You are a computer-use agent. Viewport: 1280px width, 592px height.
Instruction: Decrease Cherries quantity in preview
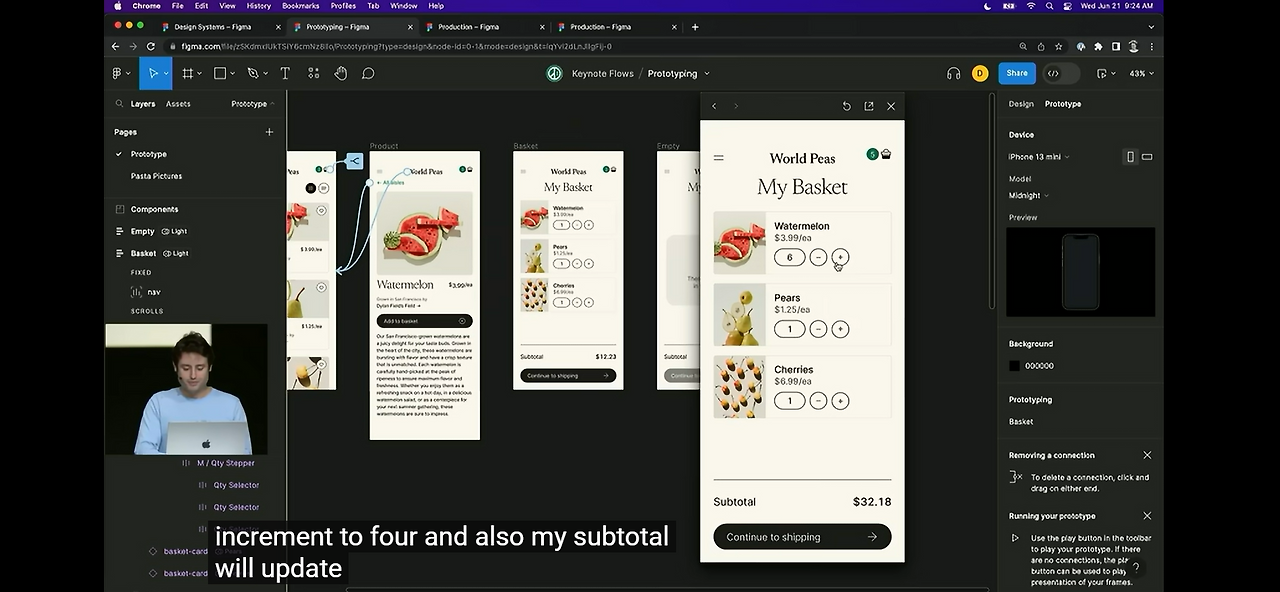[x=818, y=401]
